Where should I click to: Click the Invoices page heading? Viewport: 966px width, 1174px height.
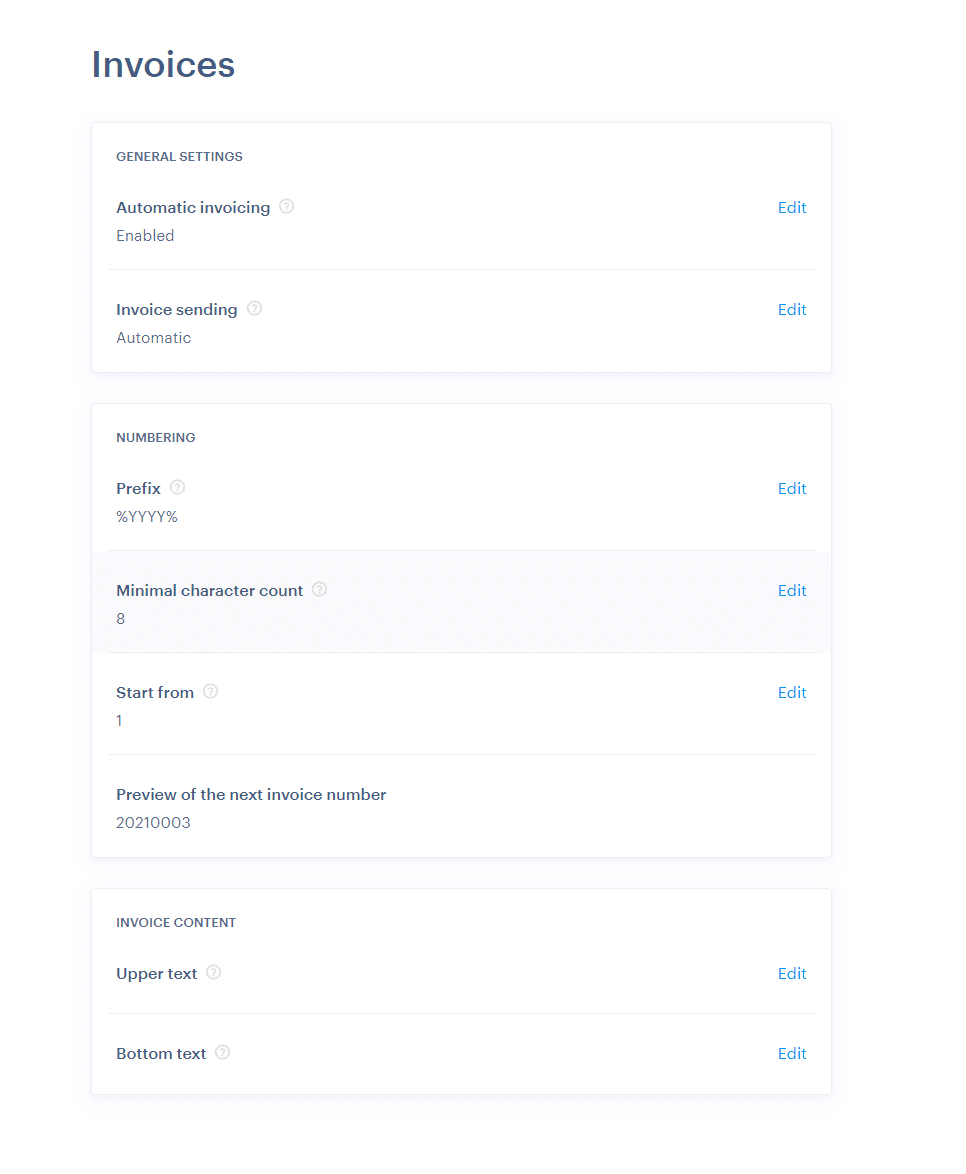click(163, 64)
